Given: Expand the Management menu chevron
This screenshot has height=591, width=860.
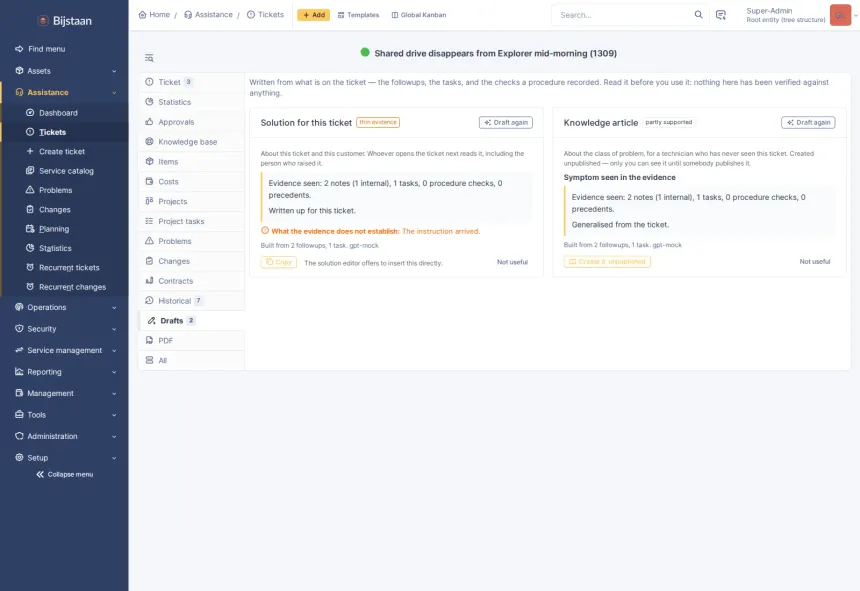Looking at the screenshot, I should coord(114,394).
